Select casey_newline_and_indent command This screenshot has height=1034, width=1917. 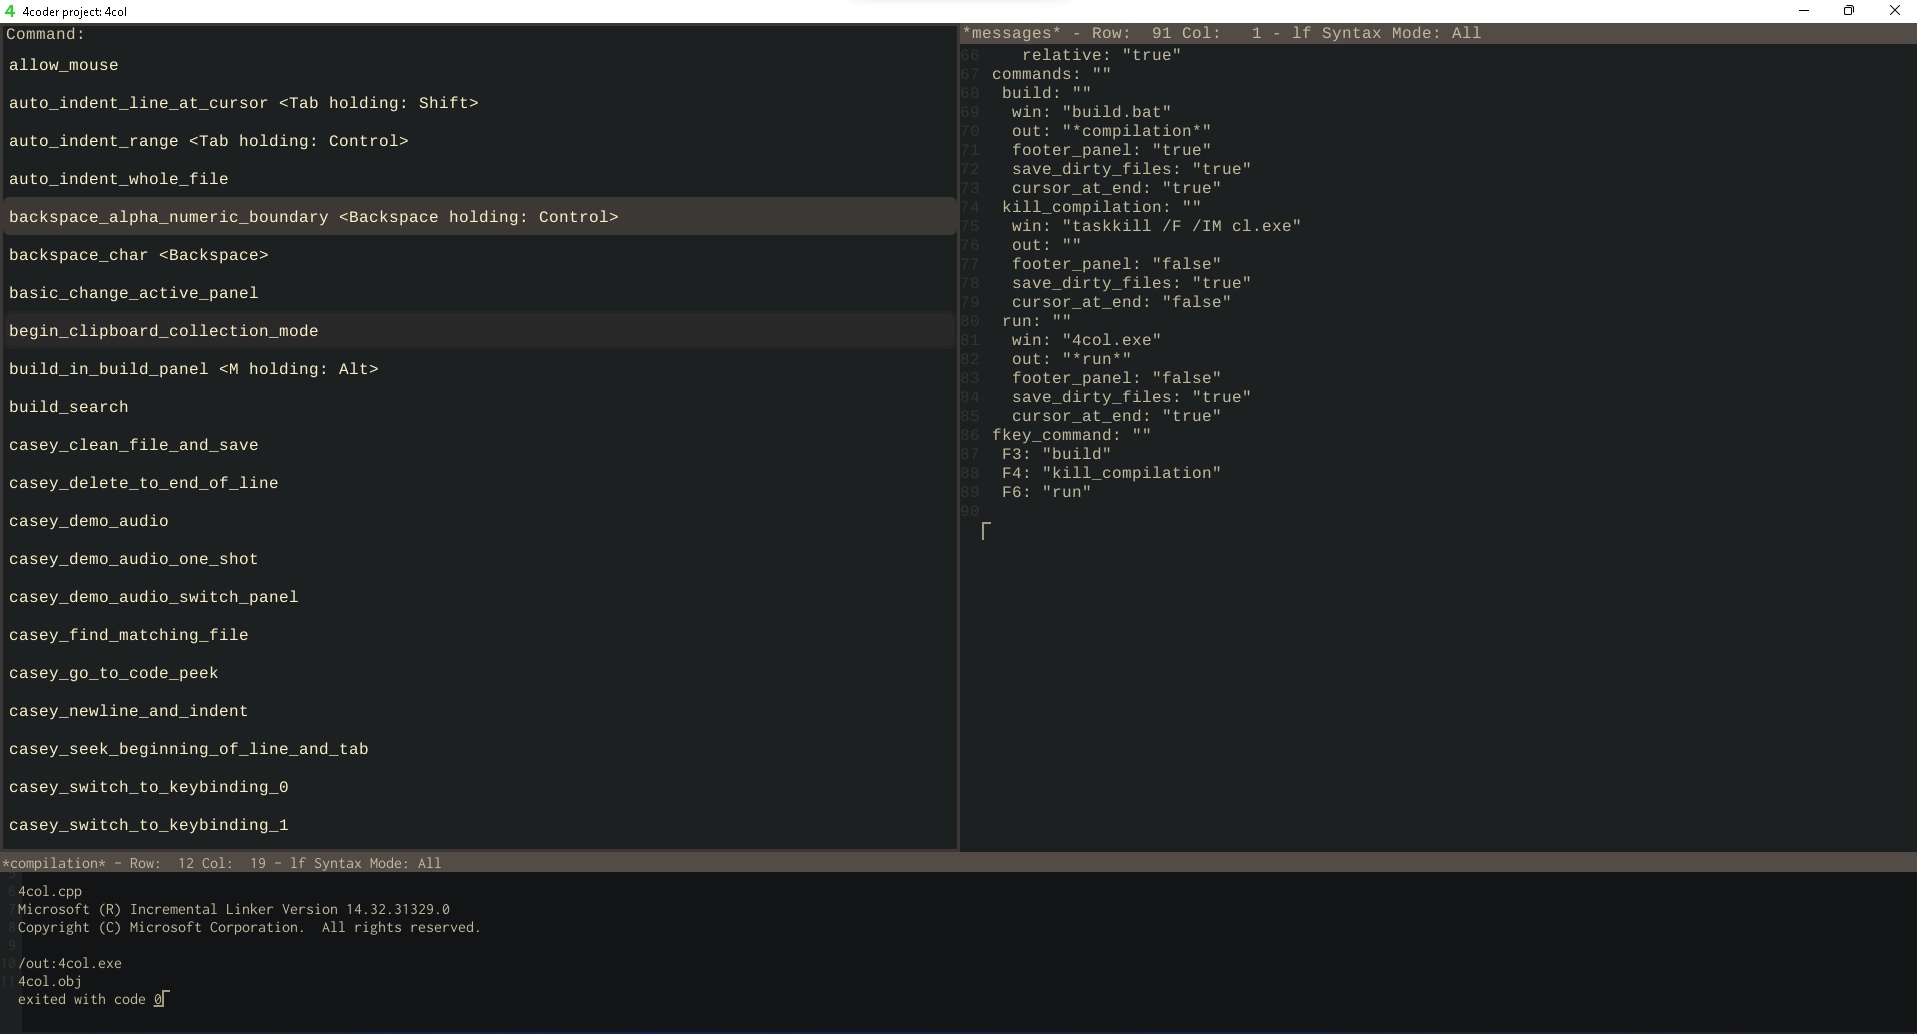479,711
